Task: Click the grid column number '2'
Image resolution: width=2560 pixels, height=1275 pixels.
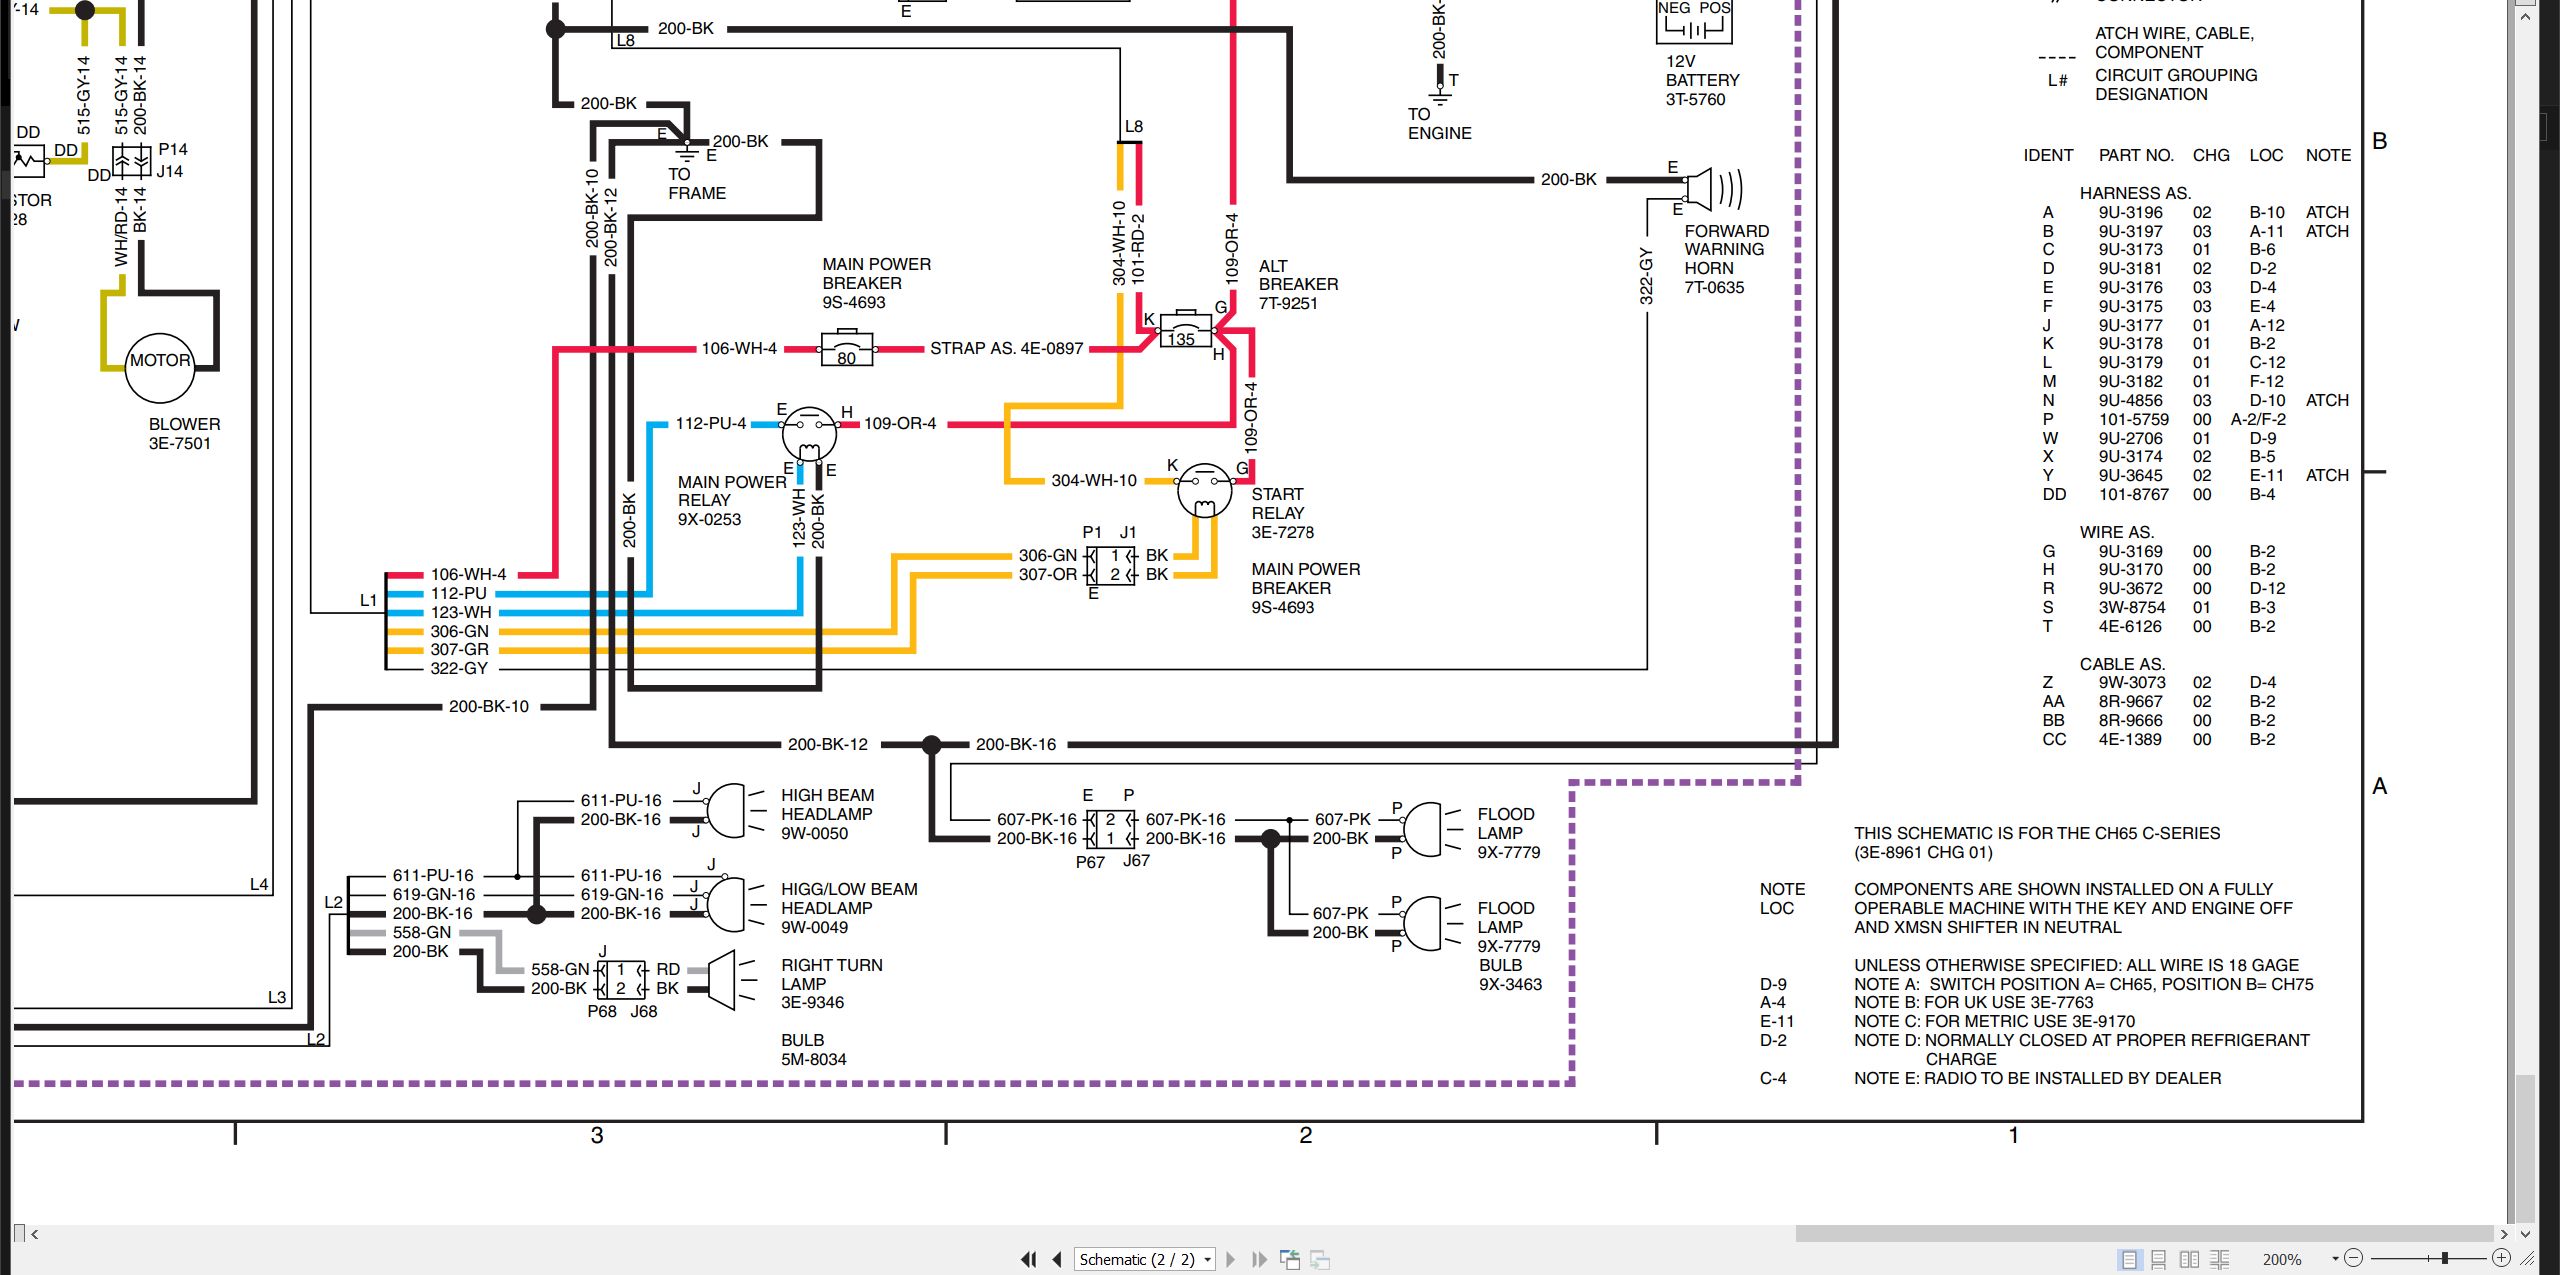Action: [1305, 1135]
